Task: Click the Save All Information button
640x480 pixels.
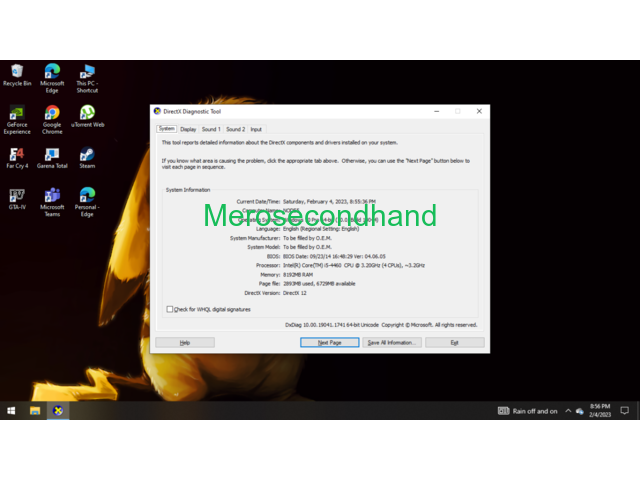Action: (x=391, y=342)
